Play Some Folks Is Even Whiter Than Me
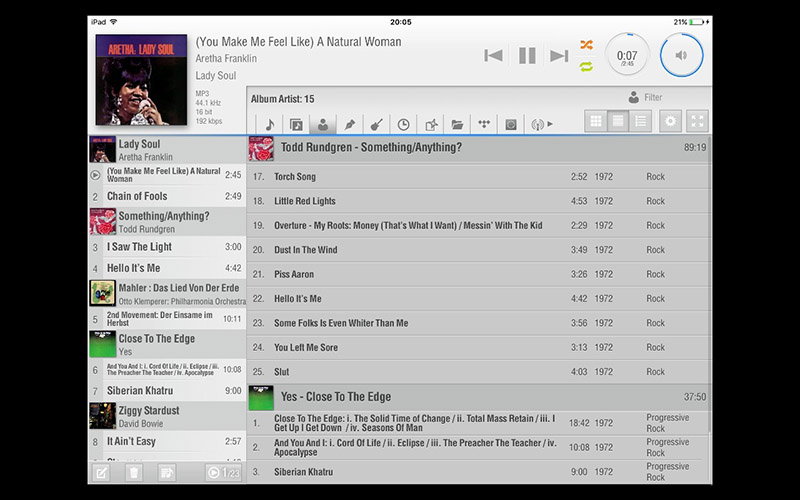800x500 pixels. [x=479, y=323]
